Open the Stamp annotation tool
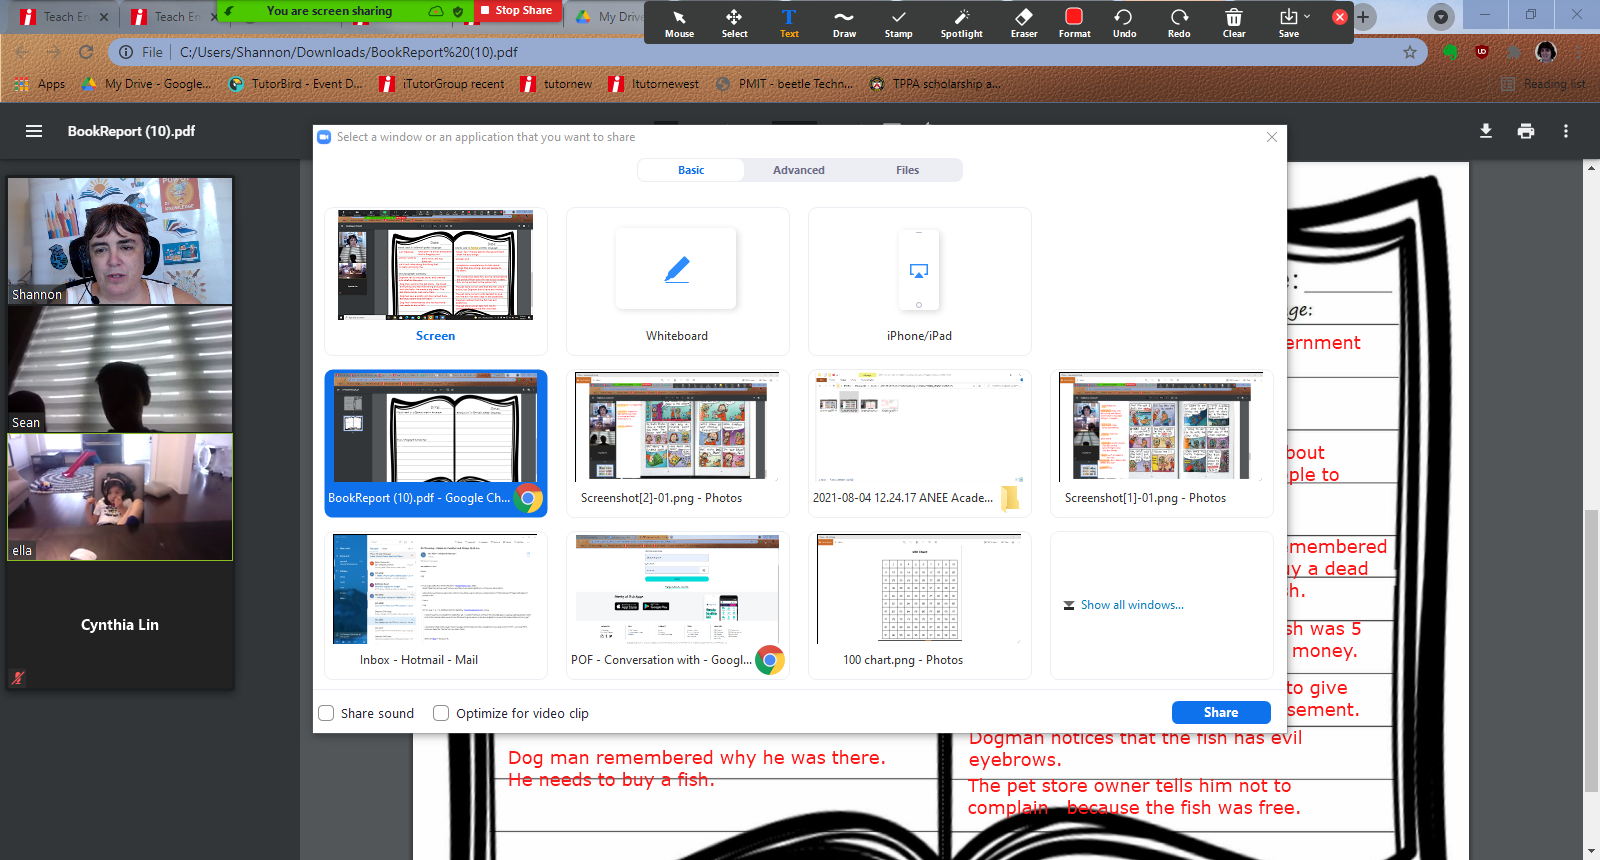Image resolution: width=1600 pixels, height=860 pixels. coord(898,23)
